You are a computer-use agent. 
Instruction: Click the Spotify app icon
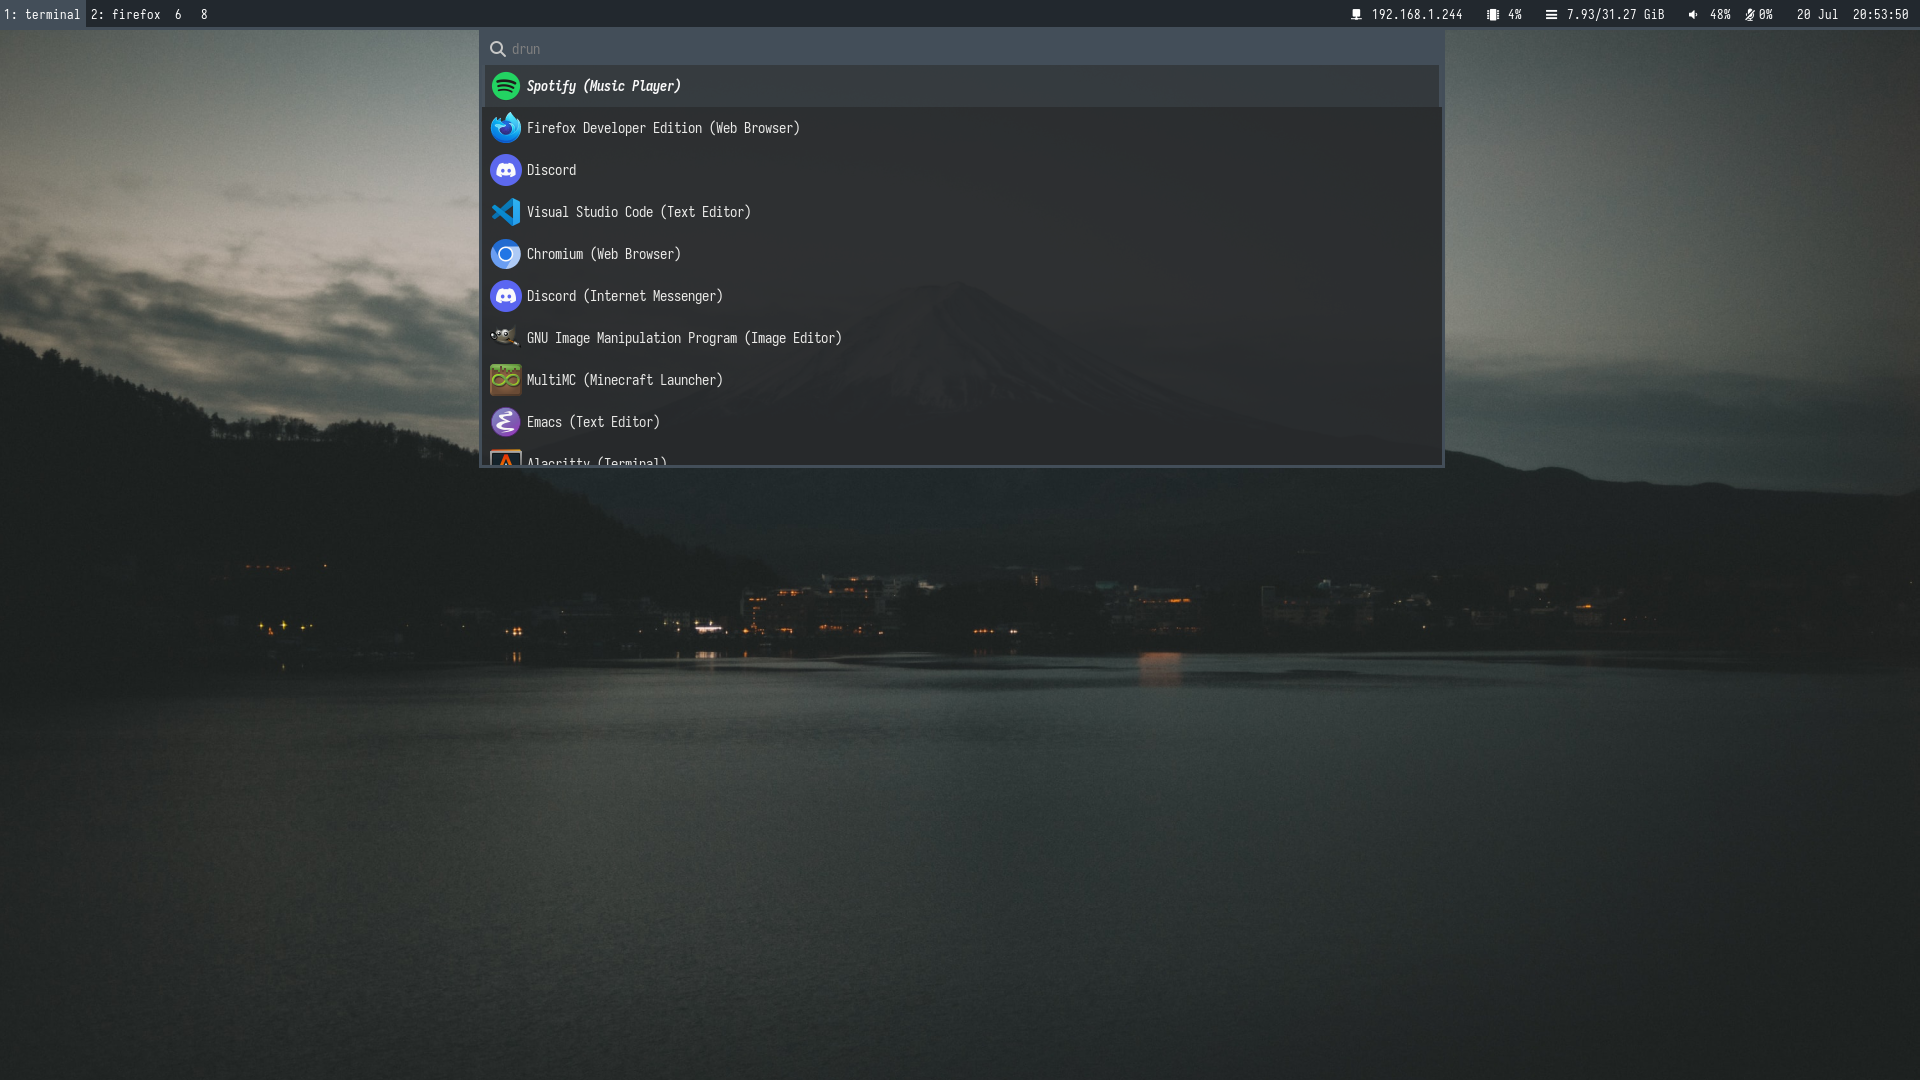click(x=505, y=86)
